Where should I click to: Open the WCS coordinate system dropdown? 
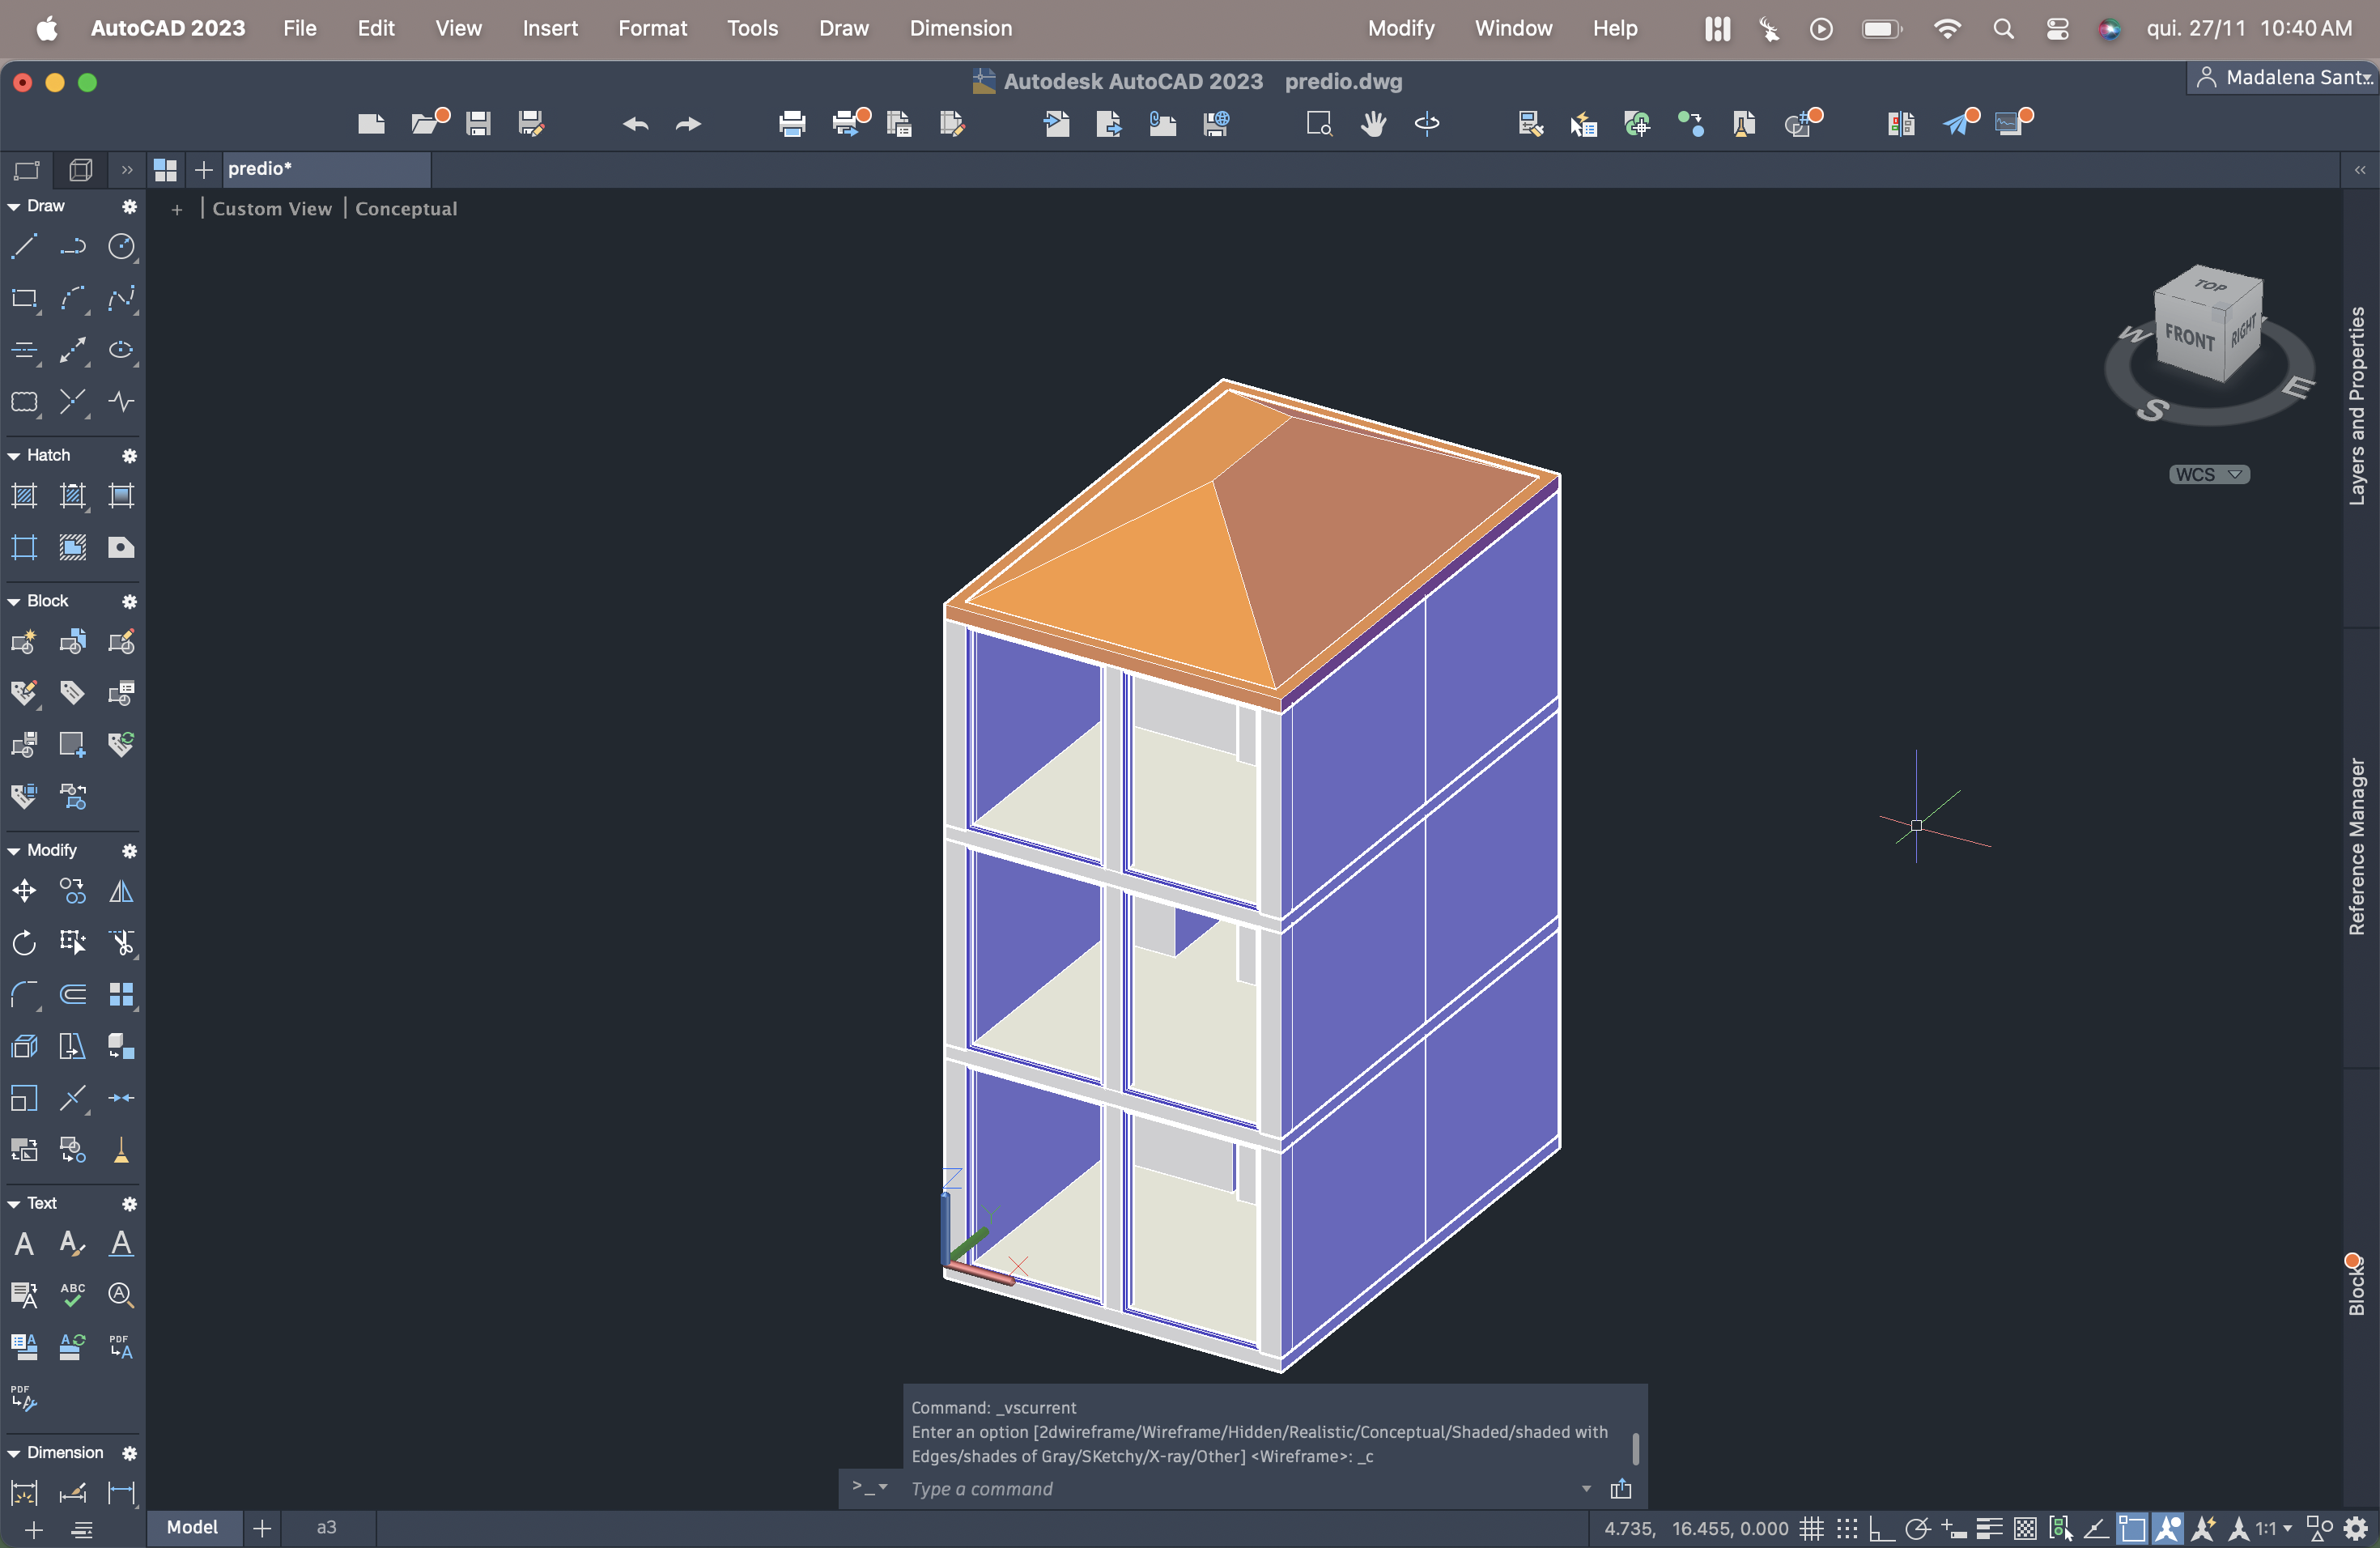pos(2209,474)
